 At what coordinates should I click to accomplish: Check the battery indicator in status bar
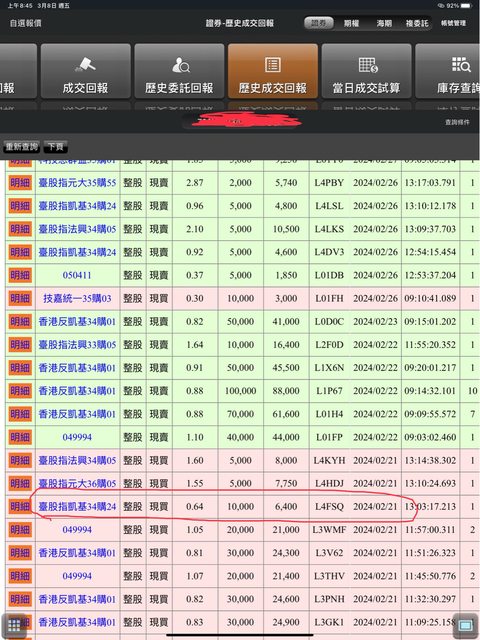(x=465, y=6)
